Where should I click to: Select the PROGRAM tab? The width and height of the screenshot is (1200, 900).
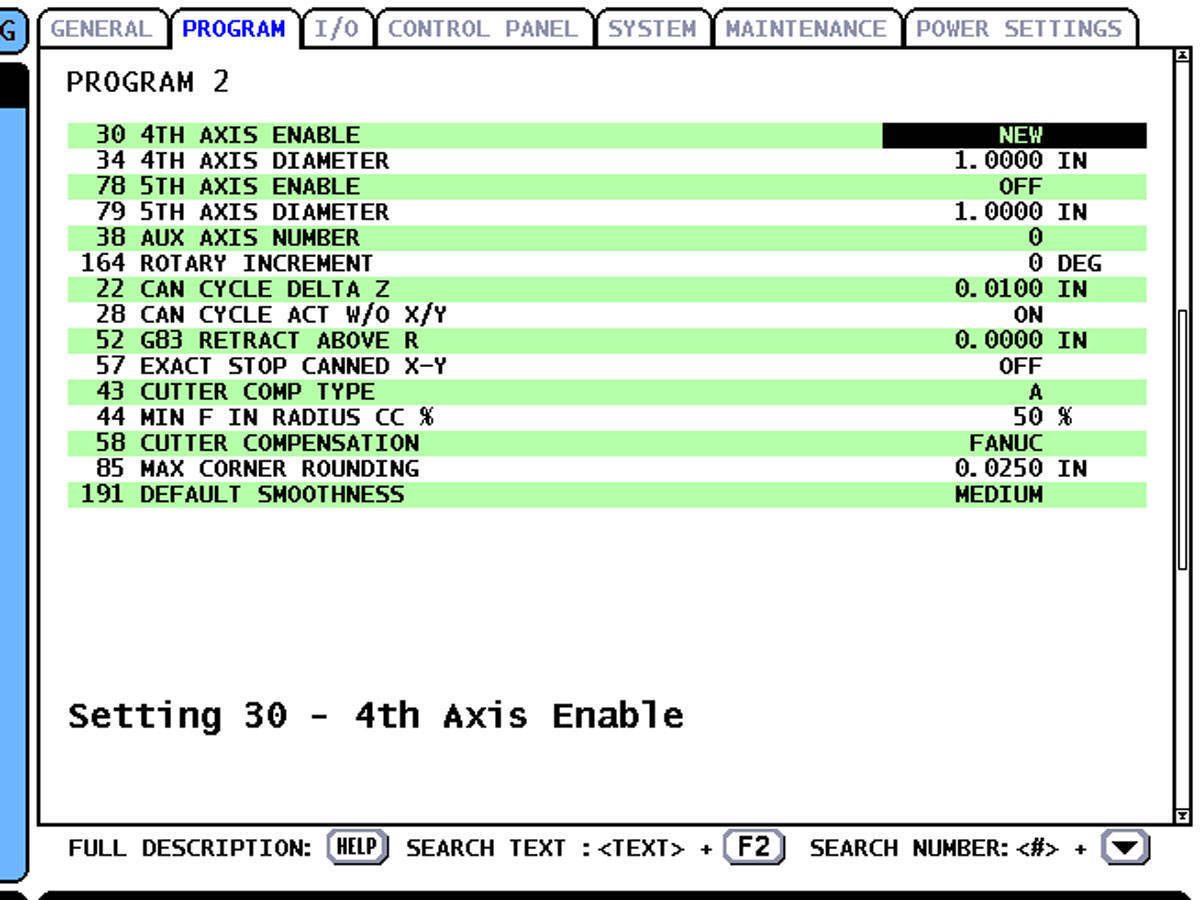[234, 29]
